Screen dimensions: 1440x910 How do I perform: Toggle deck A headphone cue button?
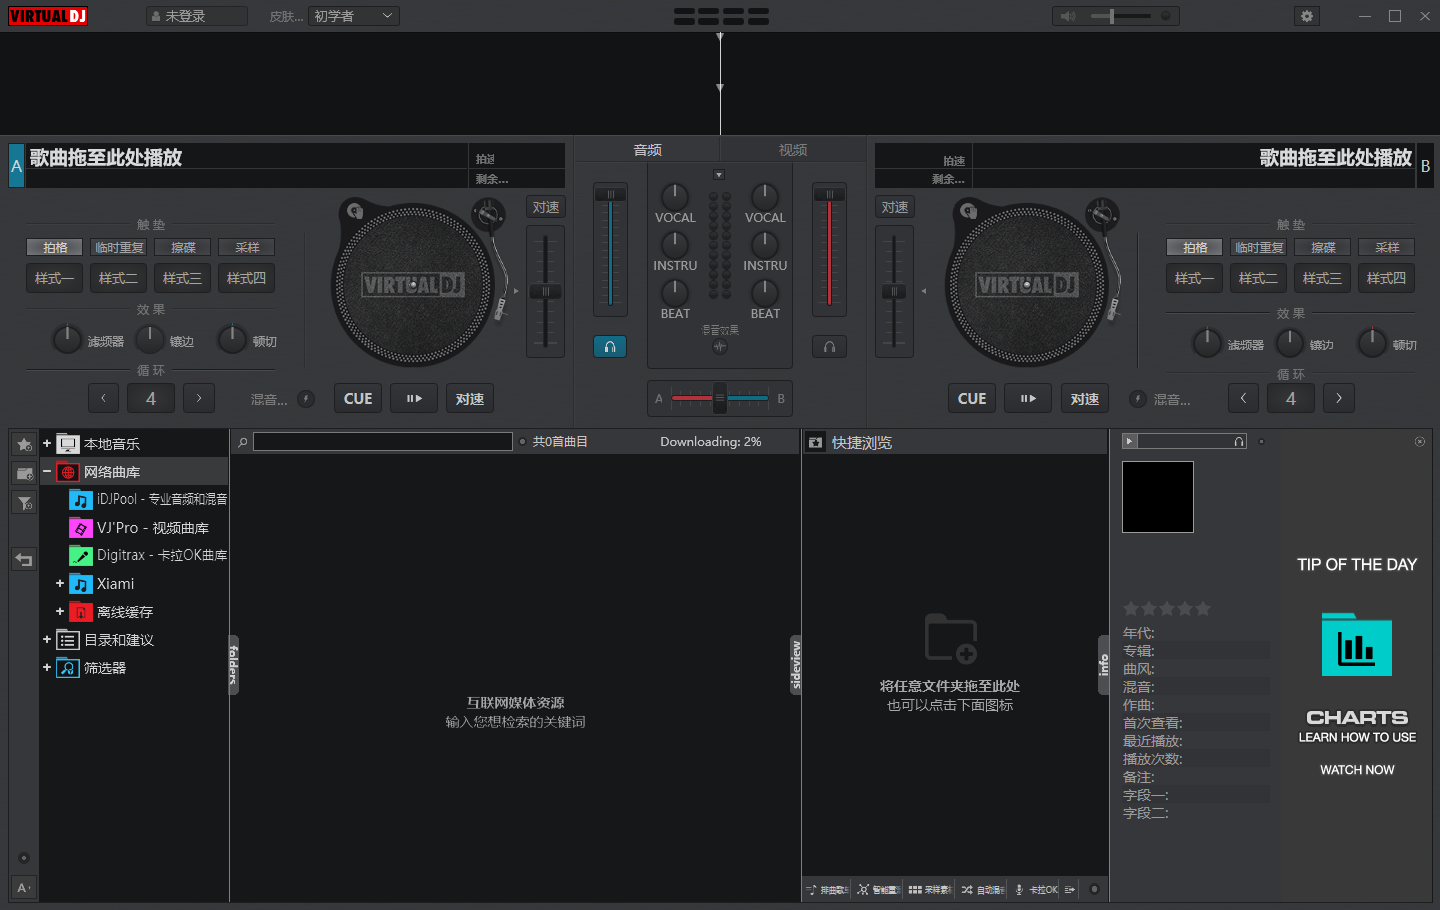pos(610,347)
